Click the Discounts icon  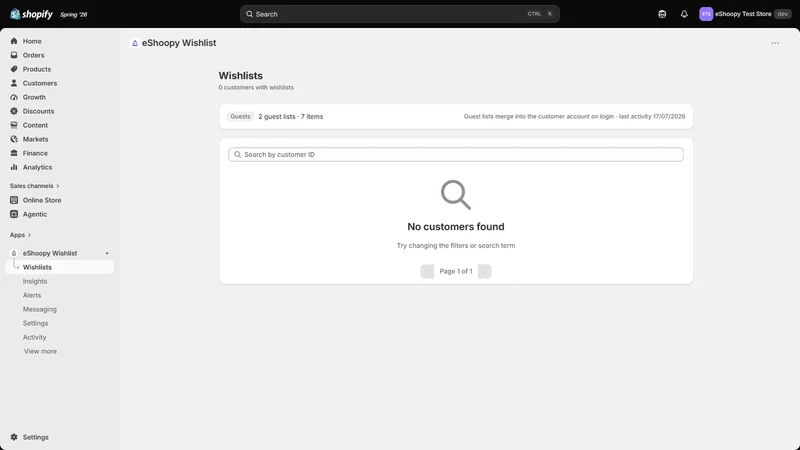[14, 111]
